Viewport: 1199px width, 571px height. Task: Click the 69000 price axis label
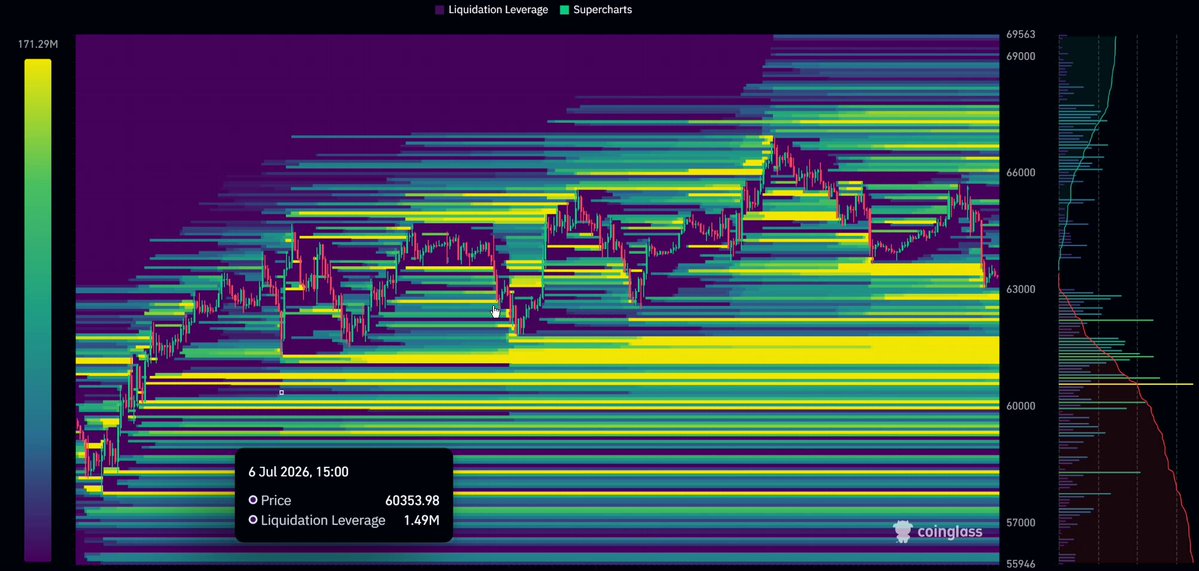pos(1021,57)
